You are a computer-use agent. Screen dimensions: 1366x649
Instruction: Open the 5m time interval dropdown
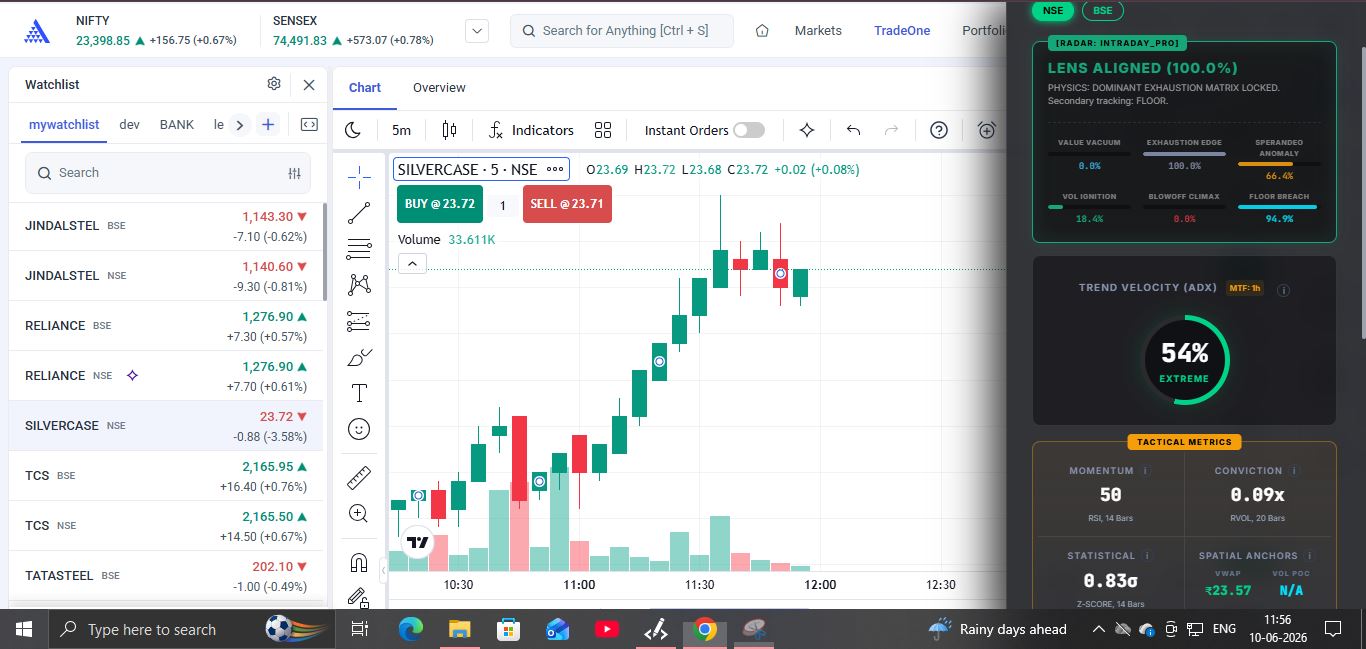tap(401, 130)
